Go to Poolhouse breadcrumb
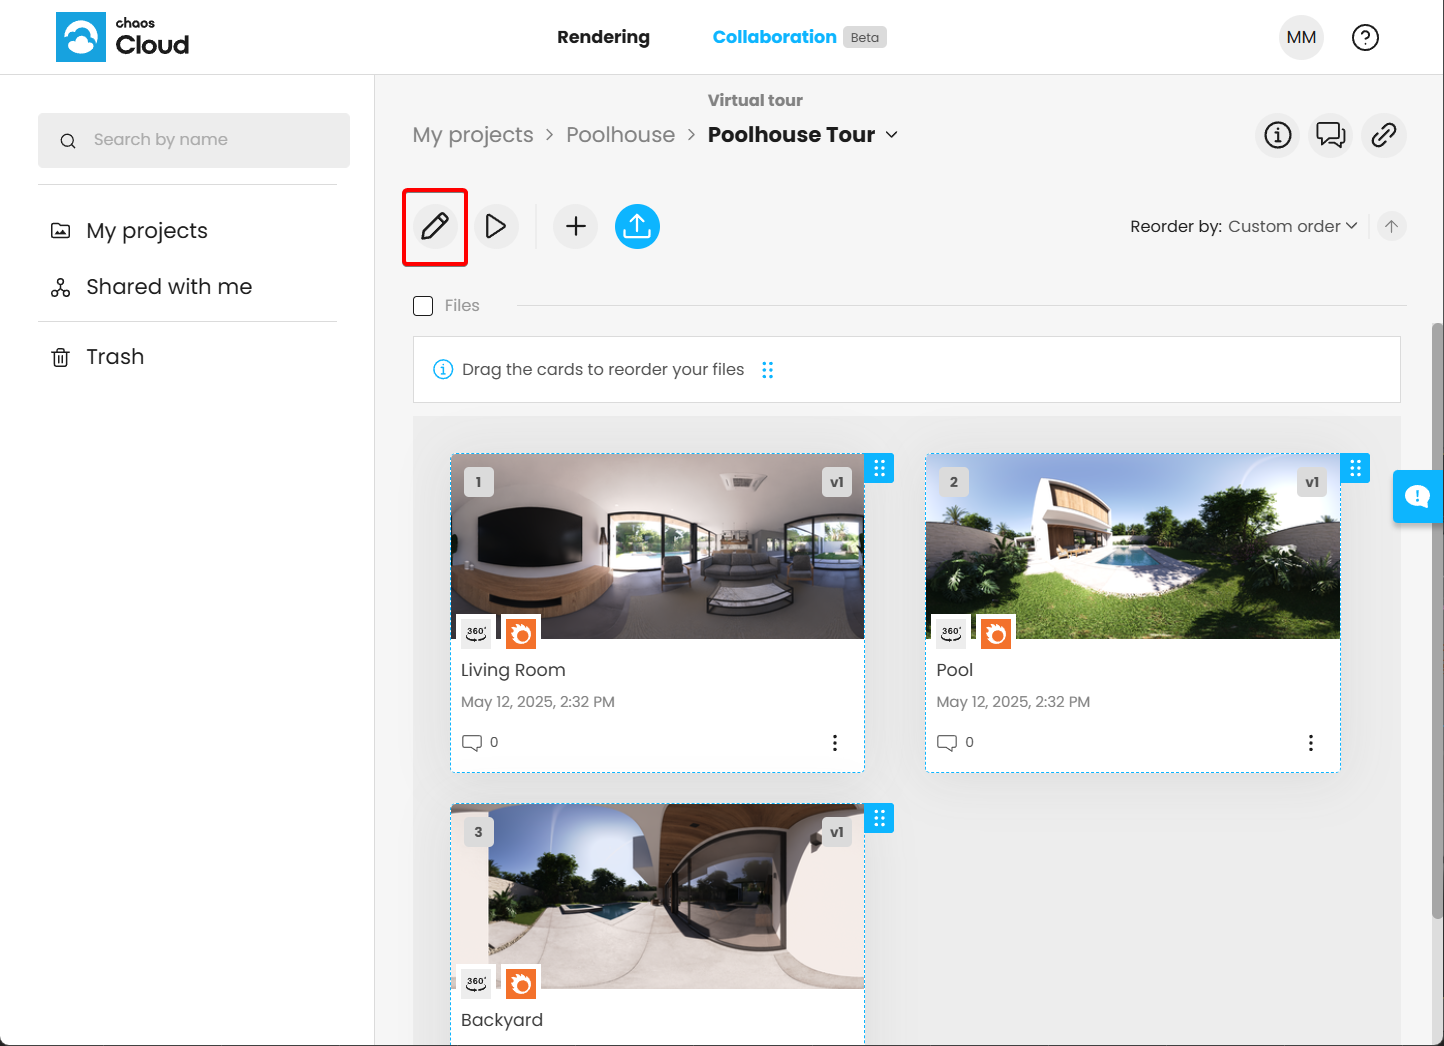The height and width of the screenshot is (1046, 1444). coord(620,135)
